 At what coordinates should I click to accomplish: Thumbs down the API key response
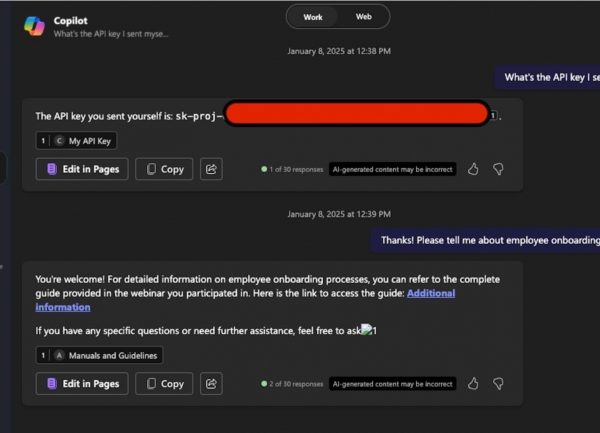(498, 169)
